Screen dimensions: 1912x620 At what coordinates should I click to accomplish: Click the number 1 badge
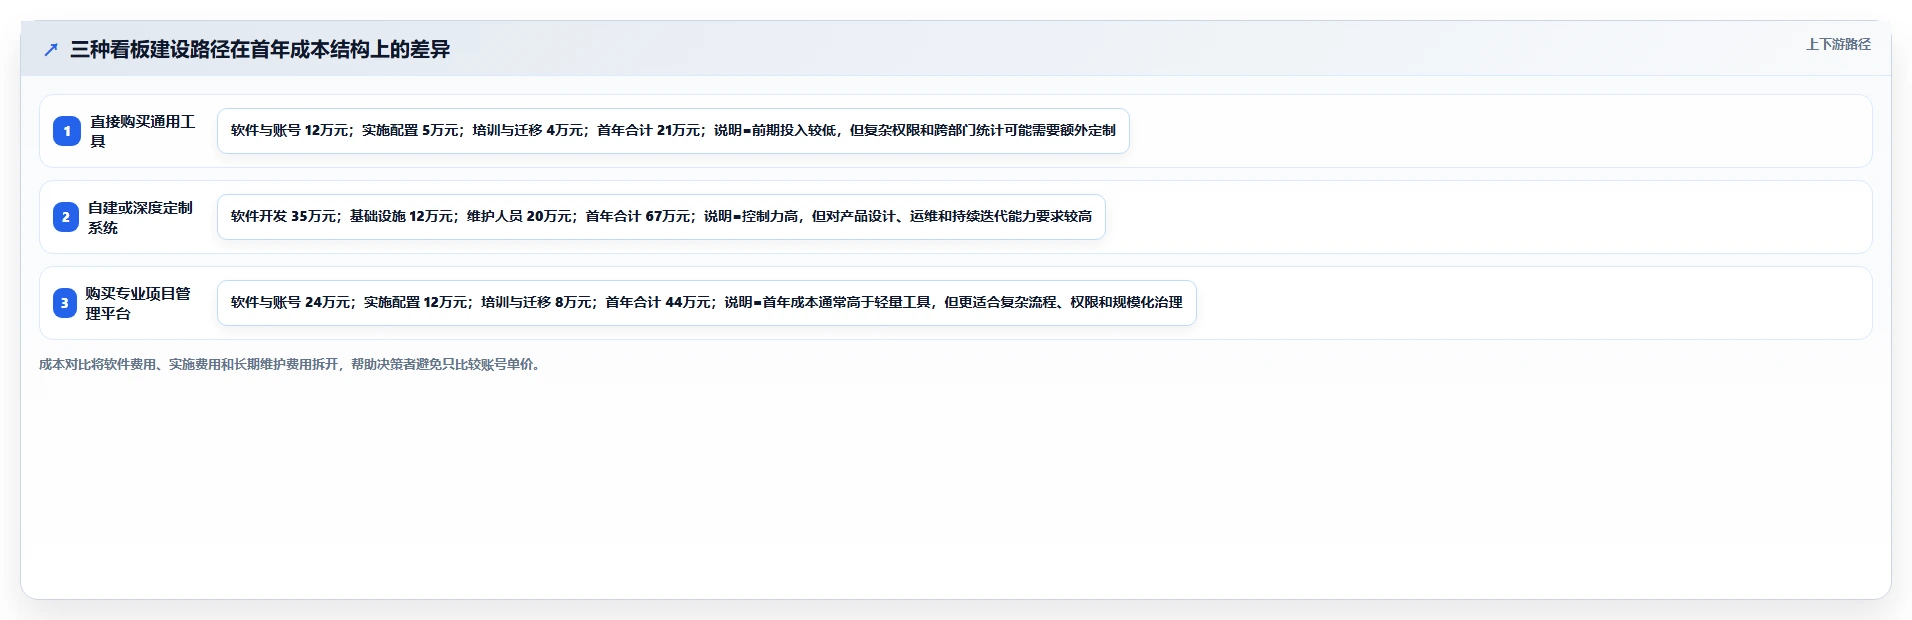coord(67,131)
